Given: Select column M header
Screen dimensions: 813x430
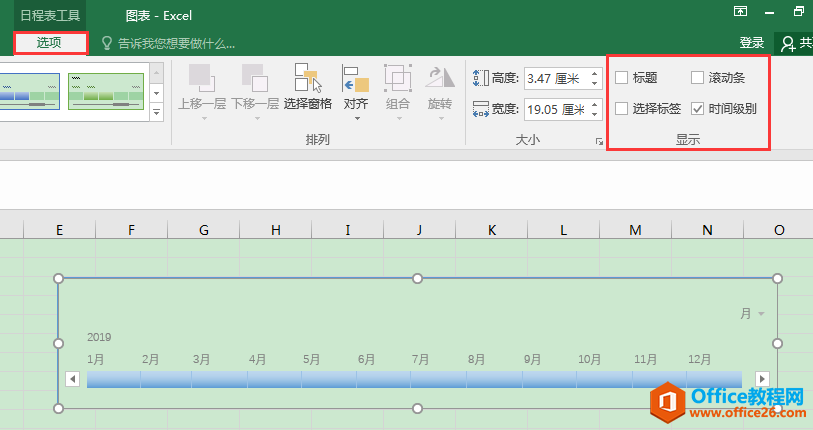Looking at the screenshot, I should tap(636, 230).
